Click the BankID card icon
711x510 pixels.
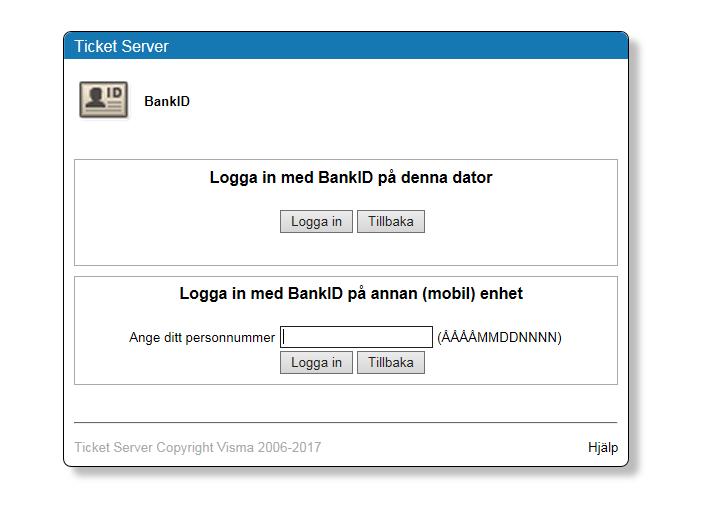tap(104, 100)
